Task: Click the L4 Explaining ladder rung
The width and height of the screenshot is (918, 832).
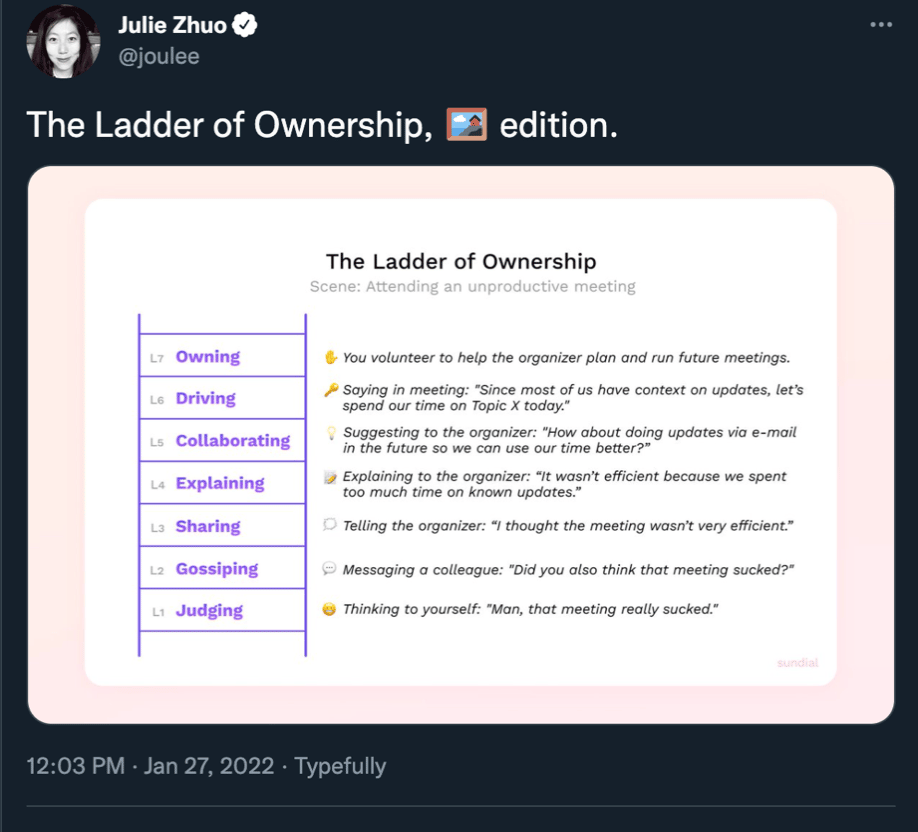Action: pos(222,482)
